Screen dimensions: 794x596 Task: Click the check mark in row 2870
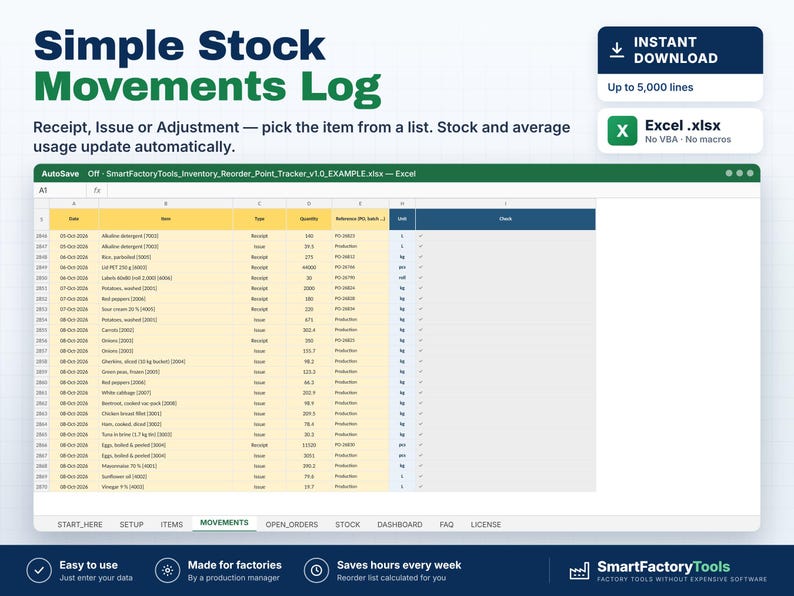pos(421,487)
